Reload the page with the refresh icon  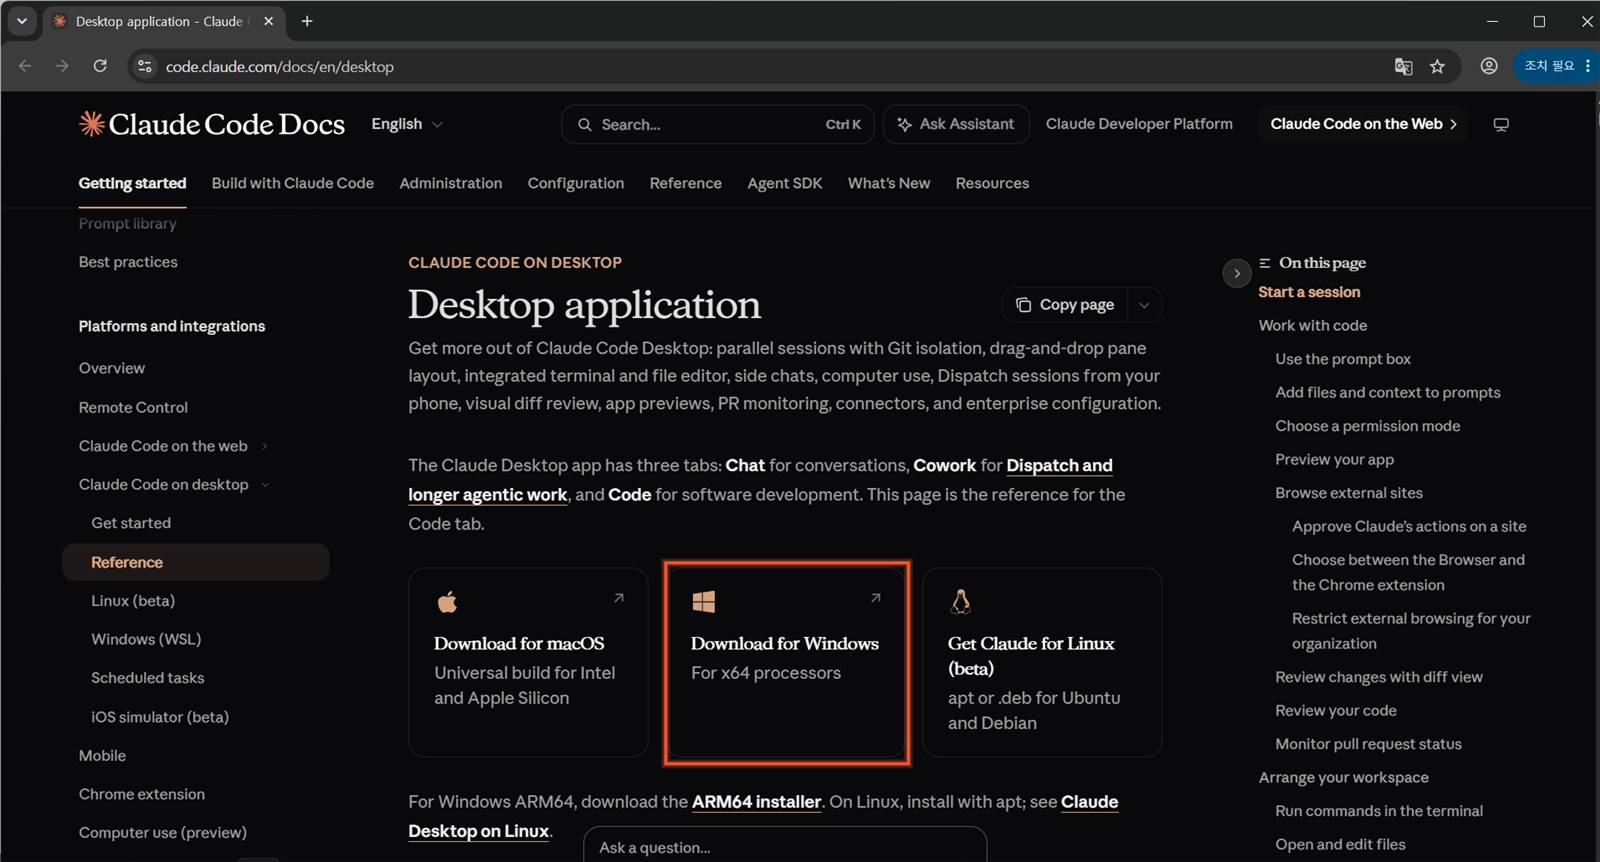100,66
